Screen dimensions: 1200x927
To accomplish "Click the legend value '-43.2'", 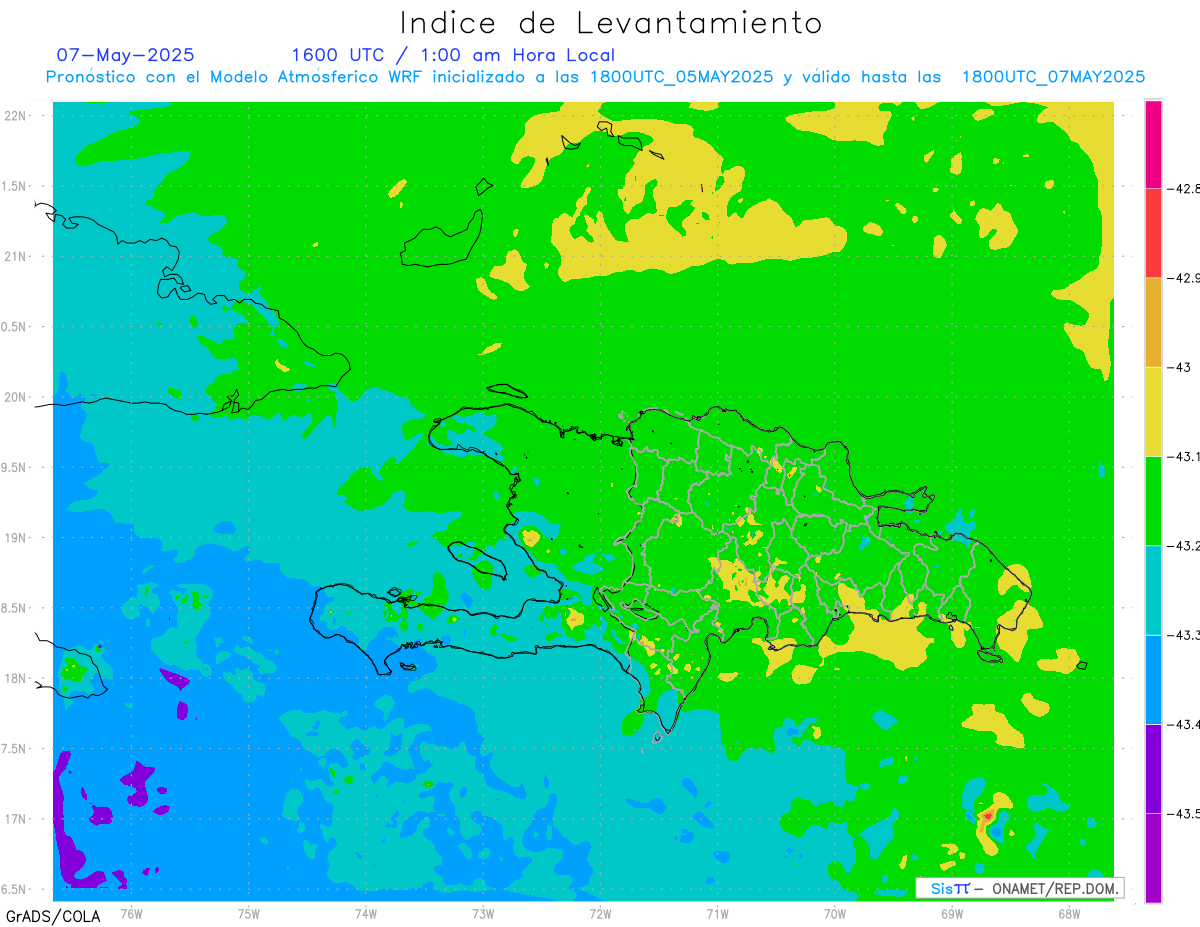I will tap(1184, 545).
